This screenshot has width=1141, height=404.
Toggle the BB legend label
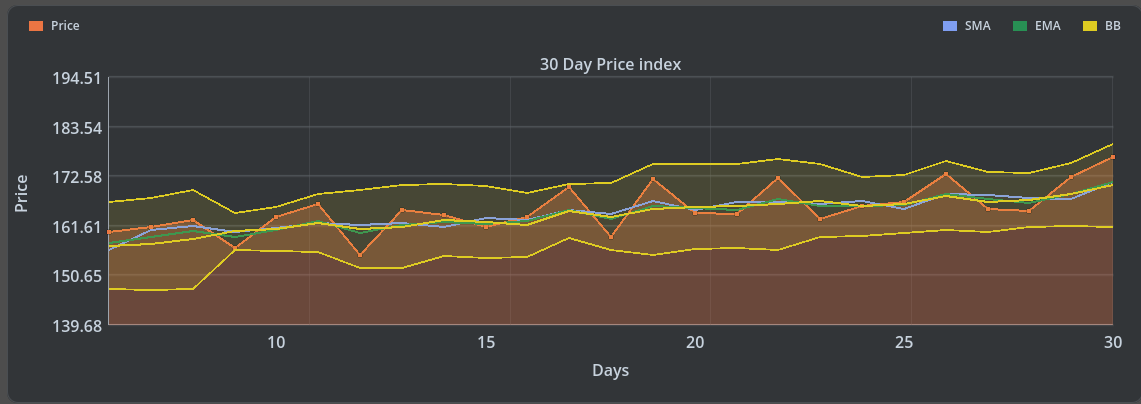click(x=1112, y=26)
